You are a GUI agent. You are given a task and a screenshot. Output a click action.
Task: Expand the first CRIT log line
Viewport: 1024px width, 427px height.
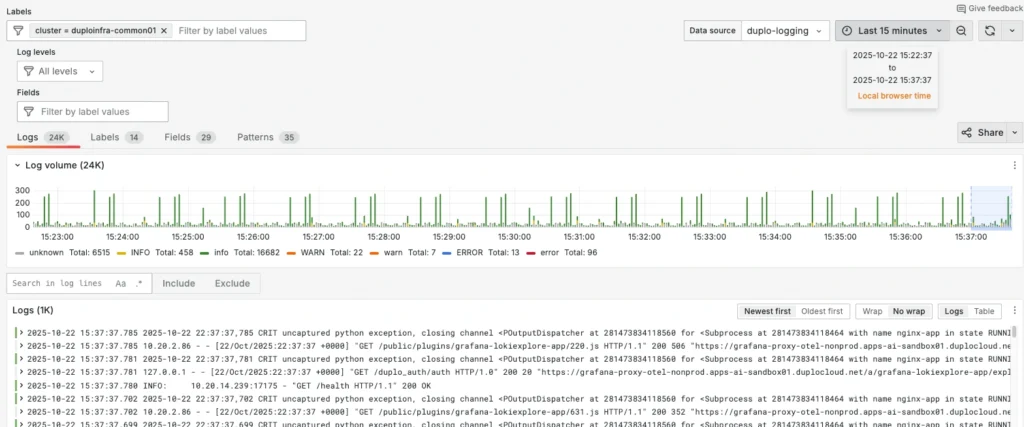[21, 331]
